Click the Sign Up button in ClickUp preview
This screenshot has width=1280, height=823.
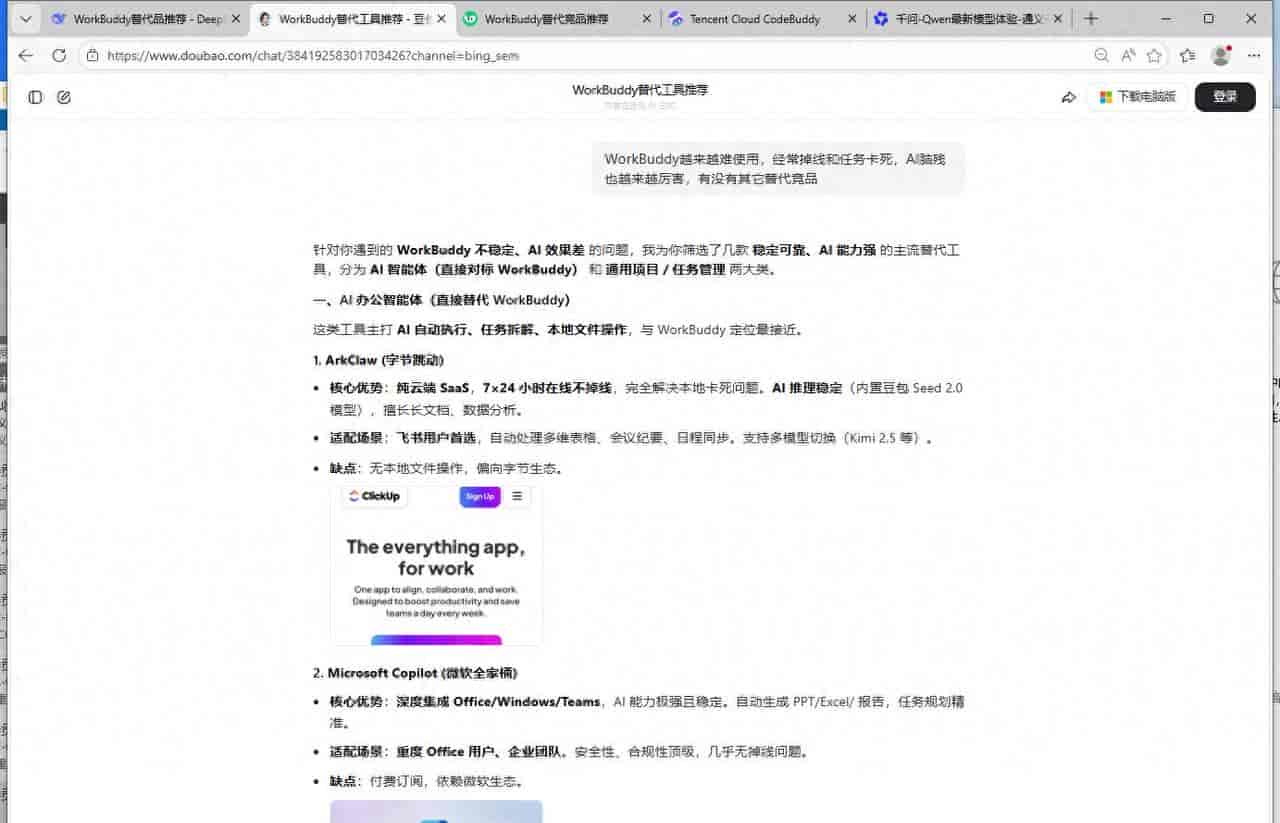tap(480, 497)
